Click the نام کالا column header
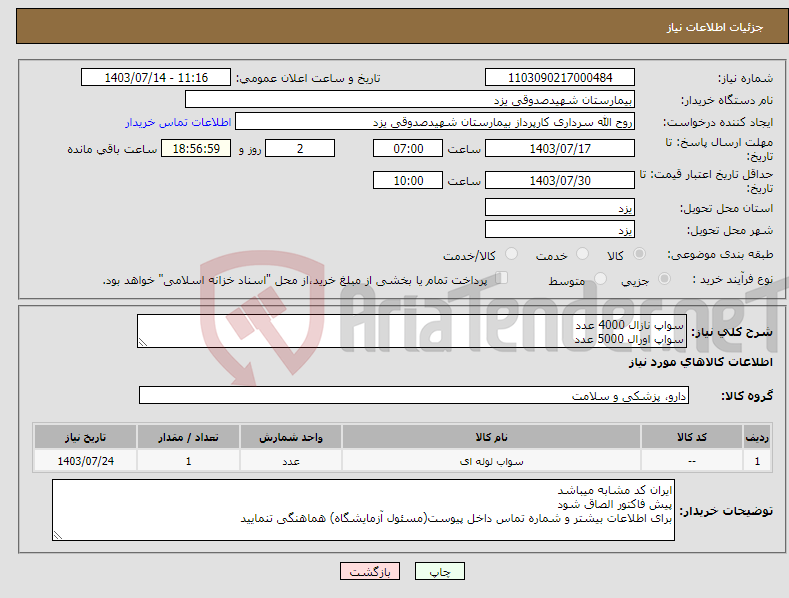Screen dimensions: 789x598 491,437
